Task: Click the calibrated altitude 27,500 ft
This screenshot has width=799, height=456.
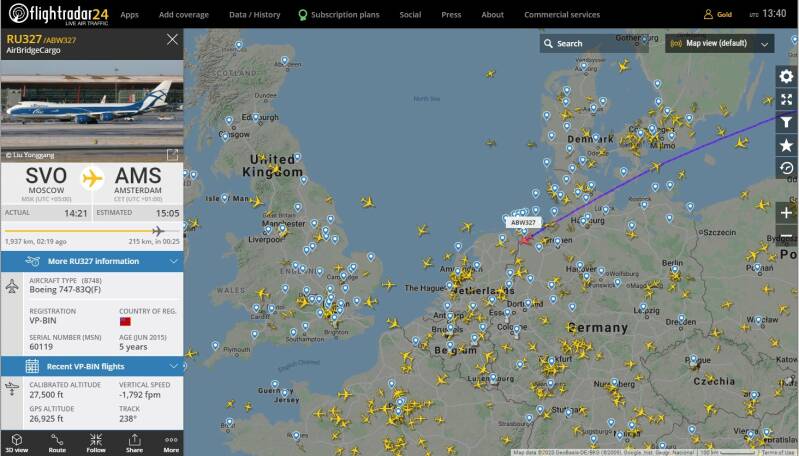Action: (x=49, y=394)
